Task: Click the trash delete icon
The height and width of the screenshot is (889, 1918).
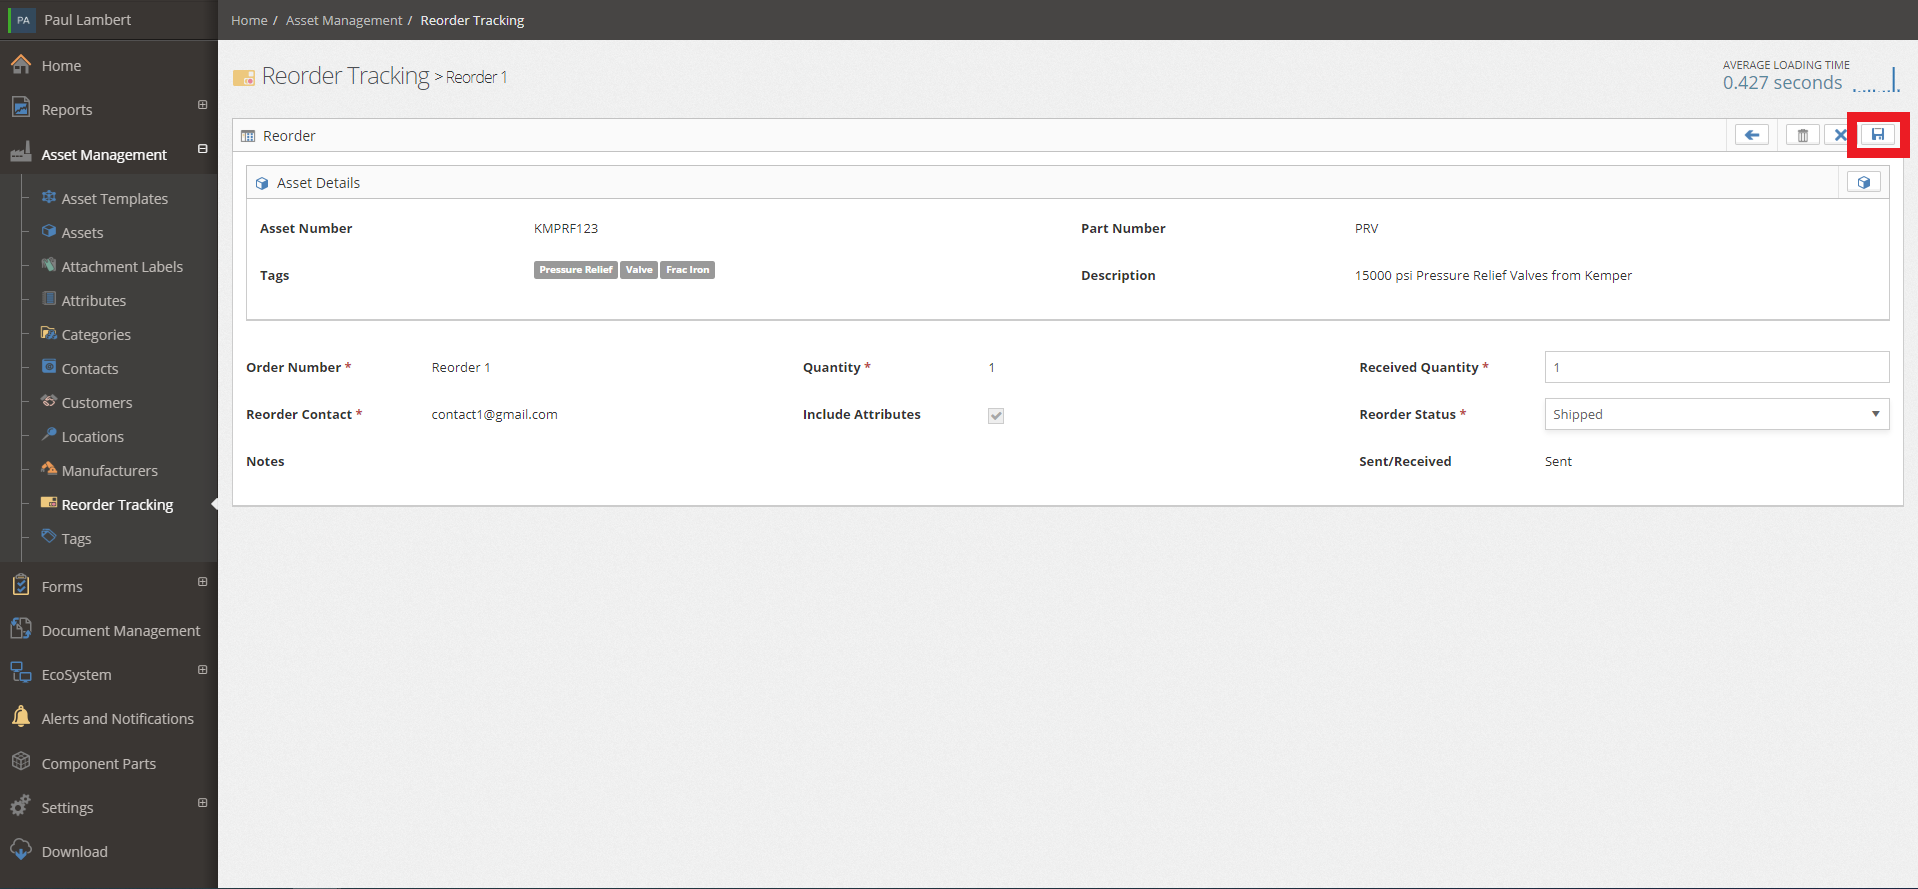Action: 1803,135
